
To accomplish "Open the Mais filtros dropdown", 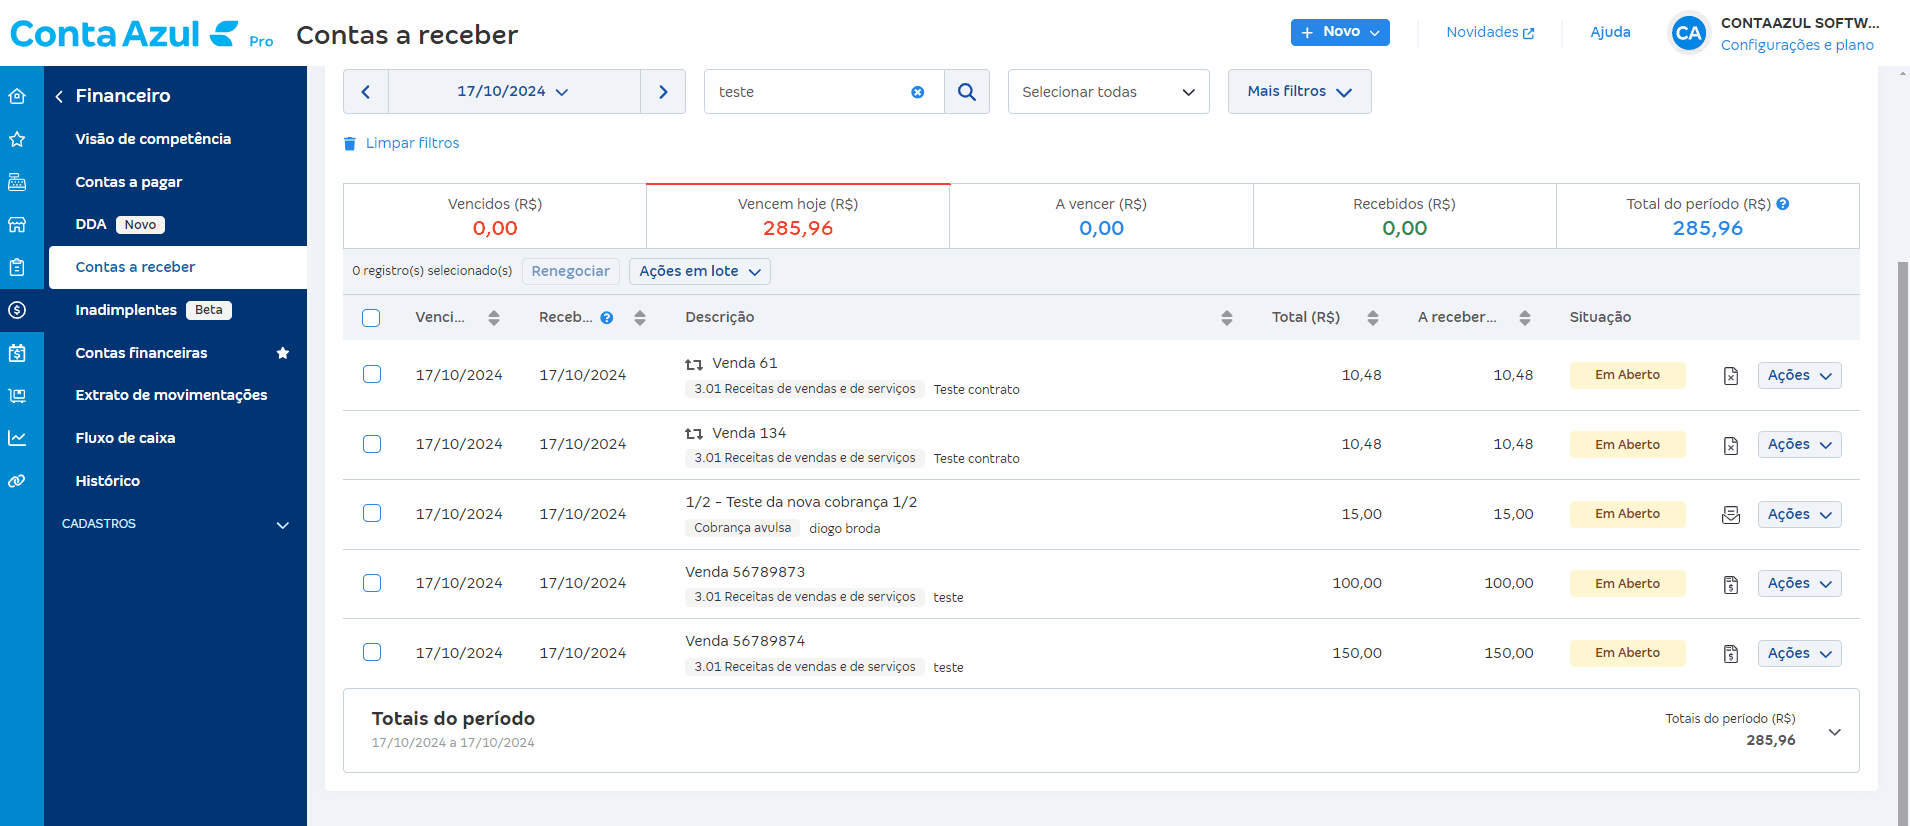I will click(x=1298, y=92).
